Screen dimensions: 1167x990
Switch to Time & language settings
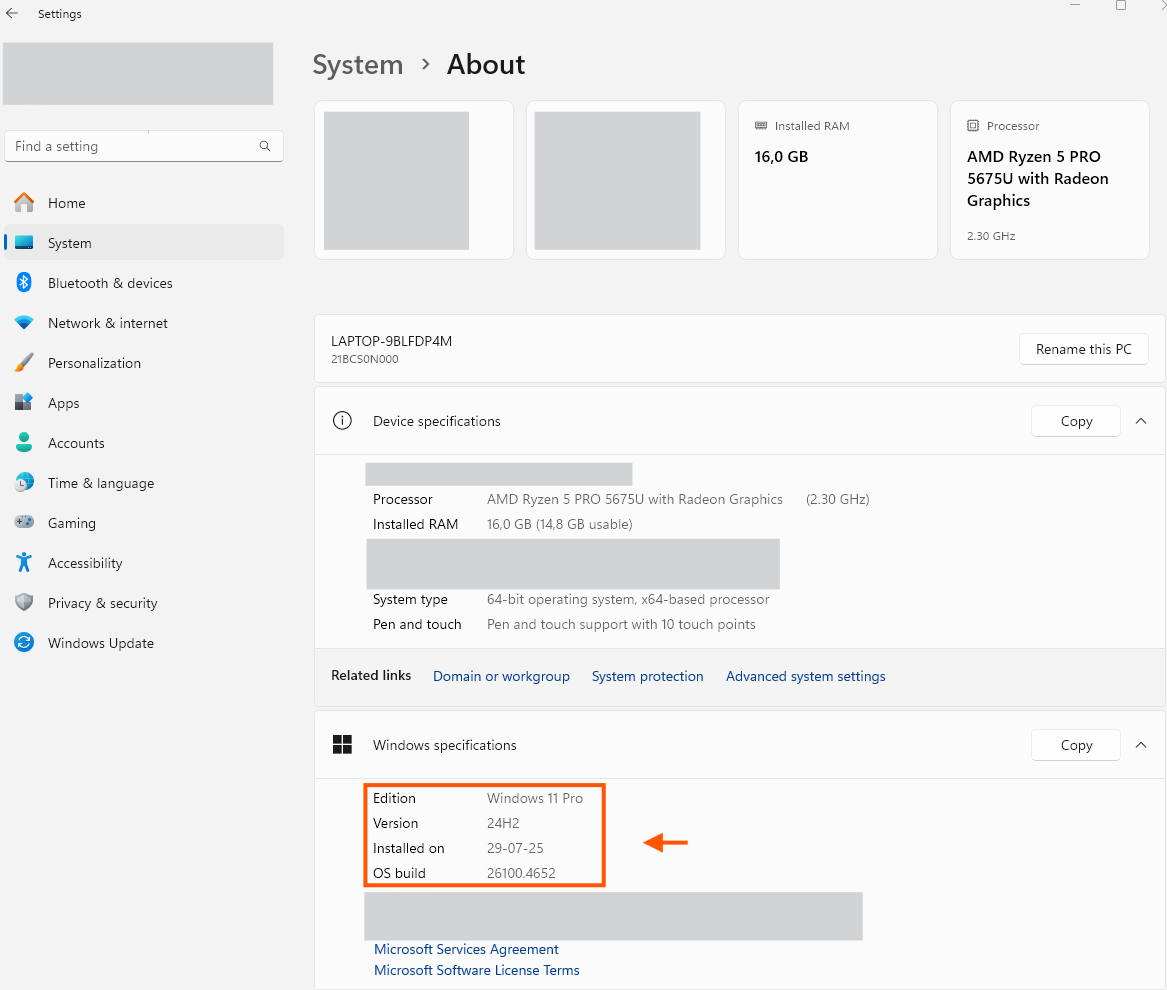[144, 483]
